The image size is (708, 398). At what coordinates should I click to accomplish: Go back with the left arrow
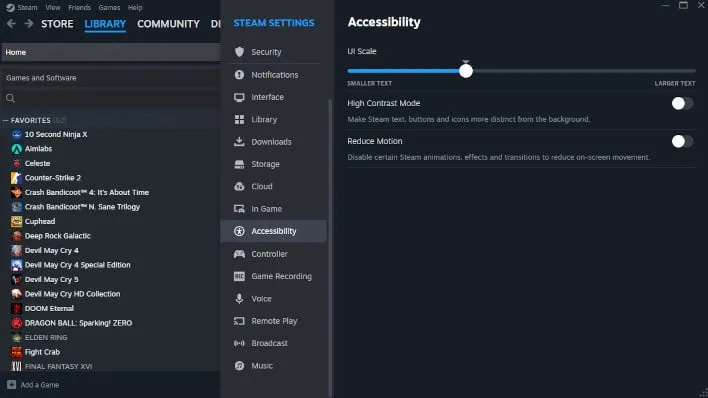pyautogui.click(x=11, y=23)
